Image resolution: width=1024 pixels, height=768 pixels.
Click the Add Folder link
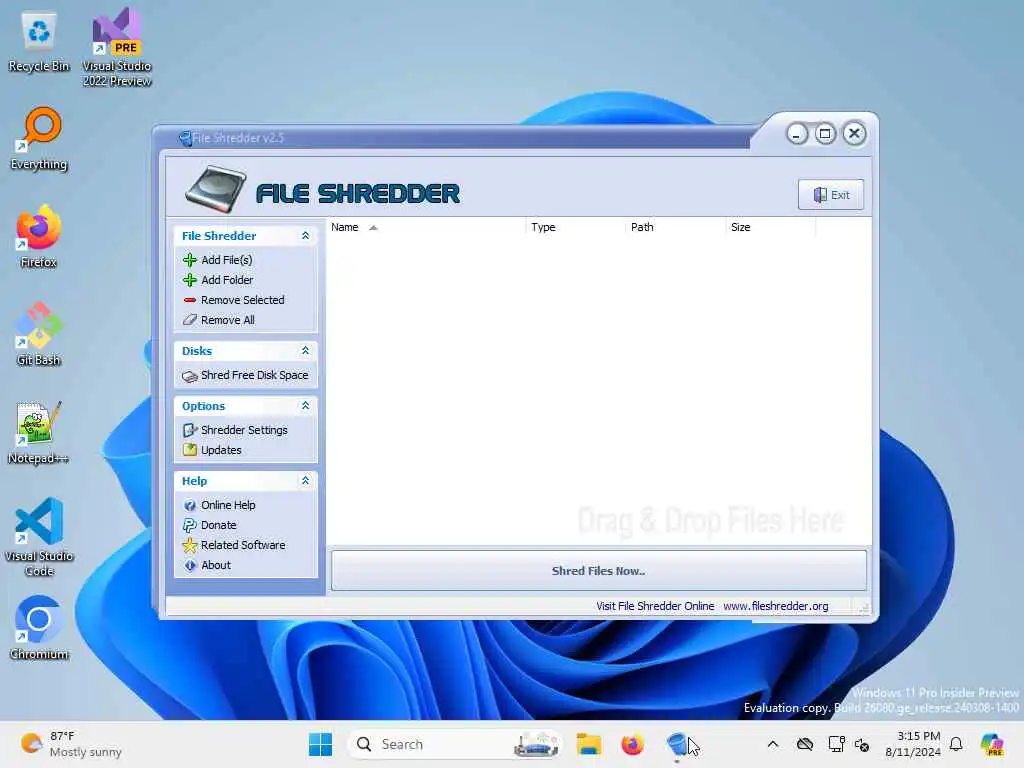(227, 280)
